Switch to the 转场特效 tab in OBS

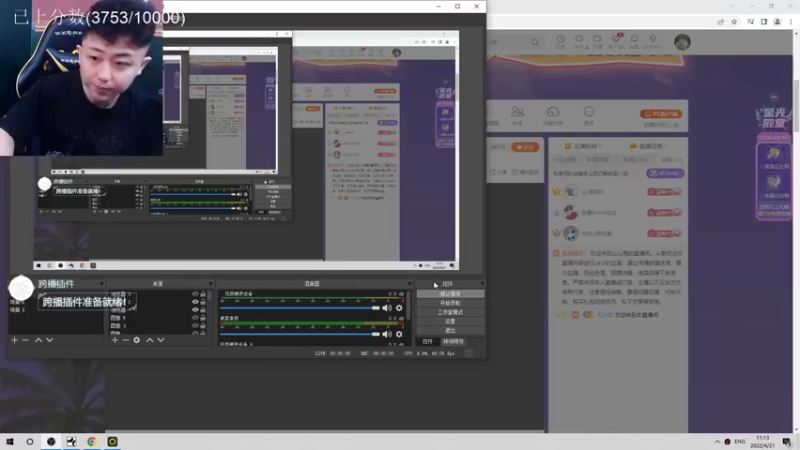point(453,342)
